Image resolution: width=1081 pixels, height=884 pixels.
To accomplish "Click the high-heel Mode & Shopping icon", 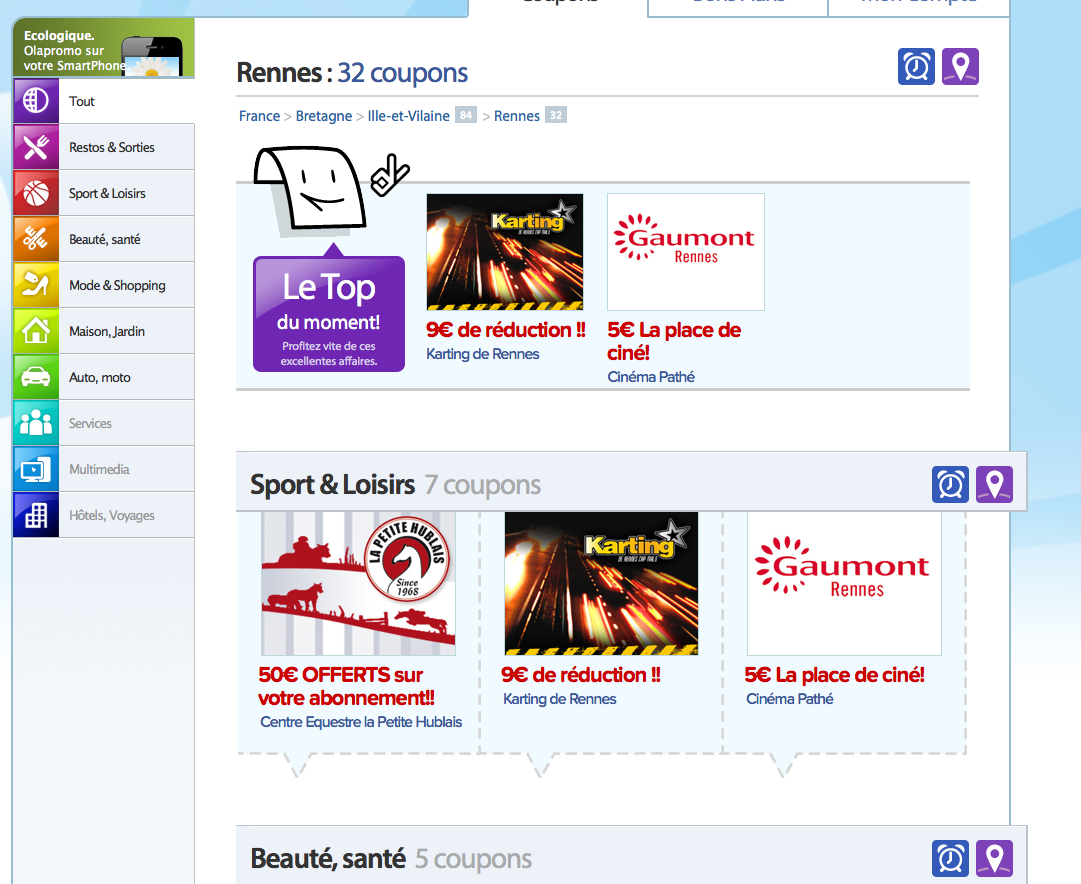I will point(36,285).
